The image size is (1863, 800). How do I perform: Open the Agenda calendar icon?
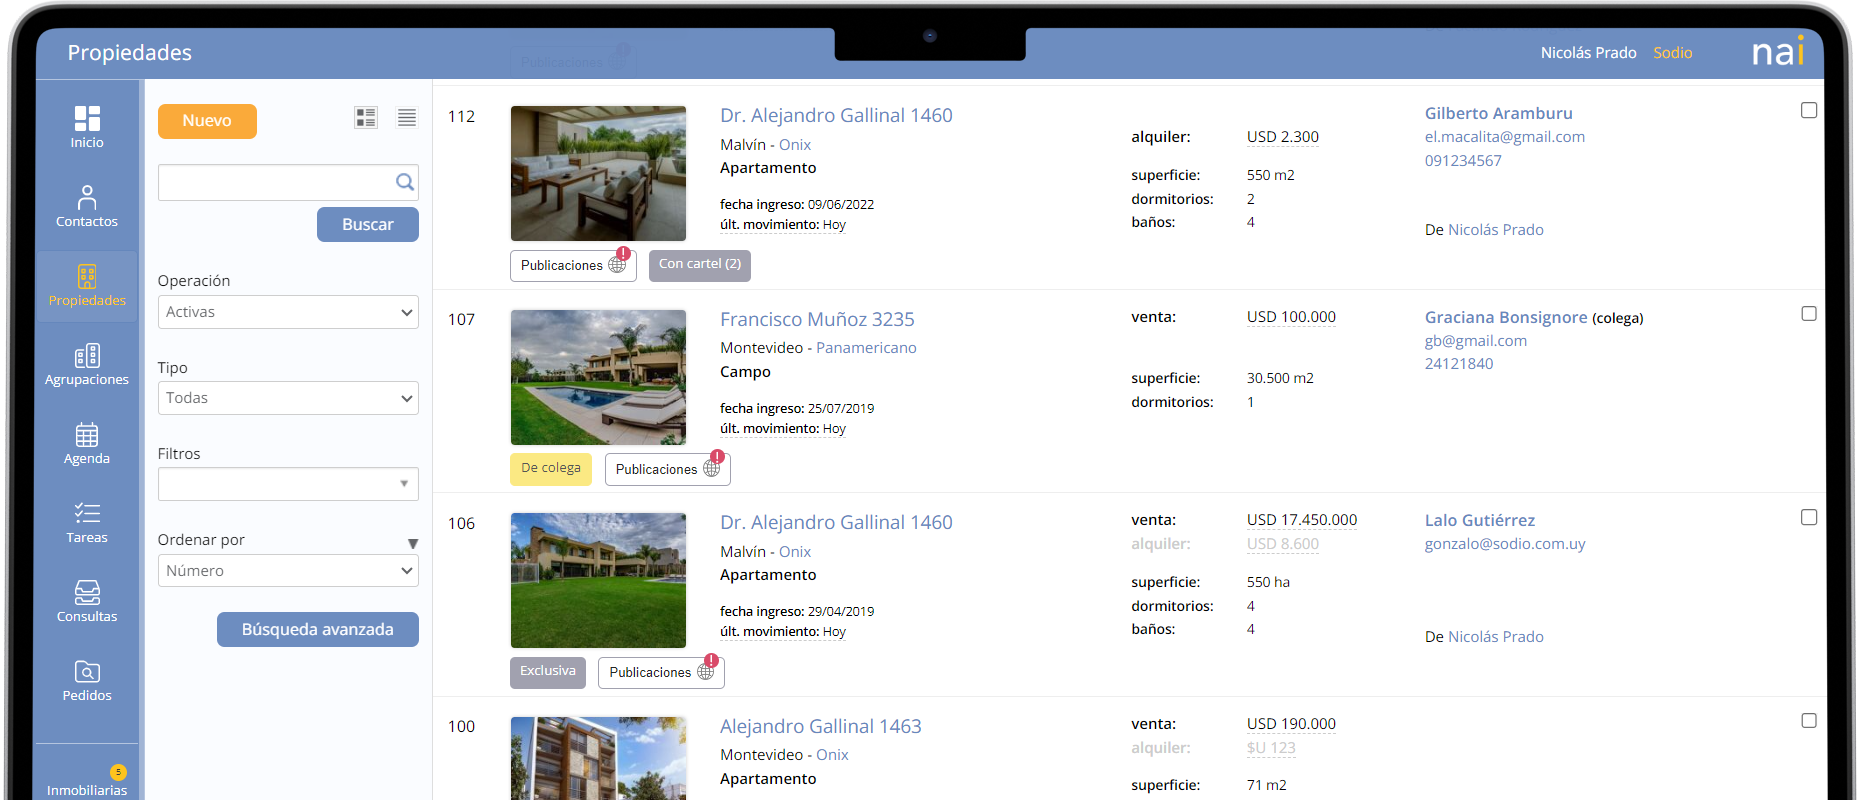(x=87, y=443)
